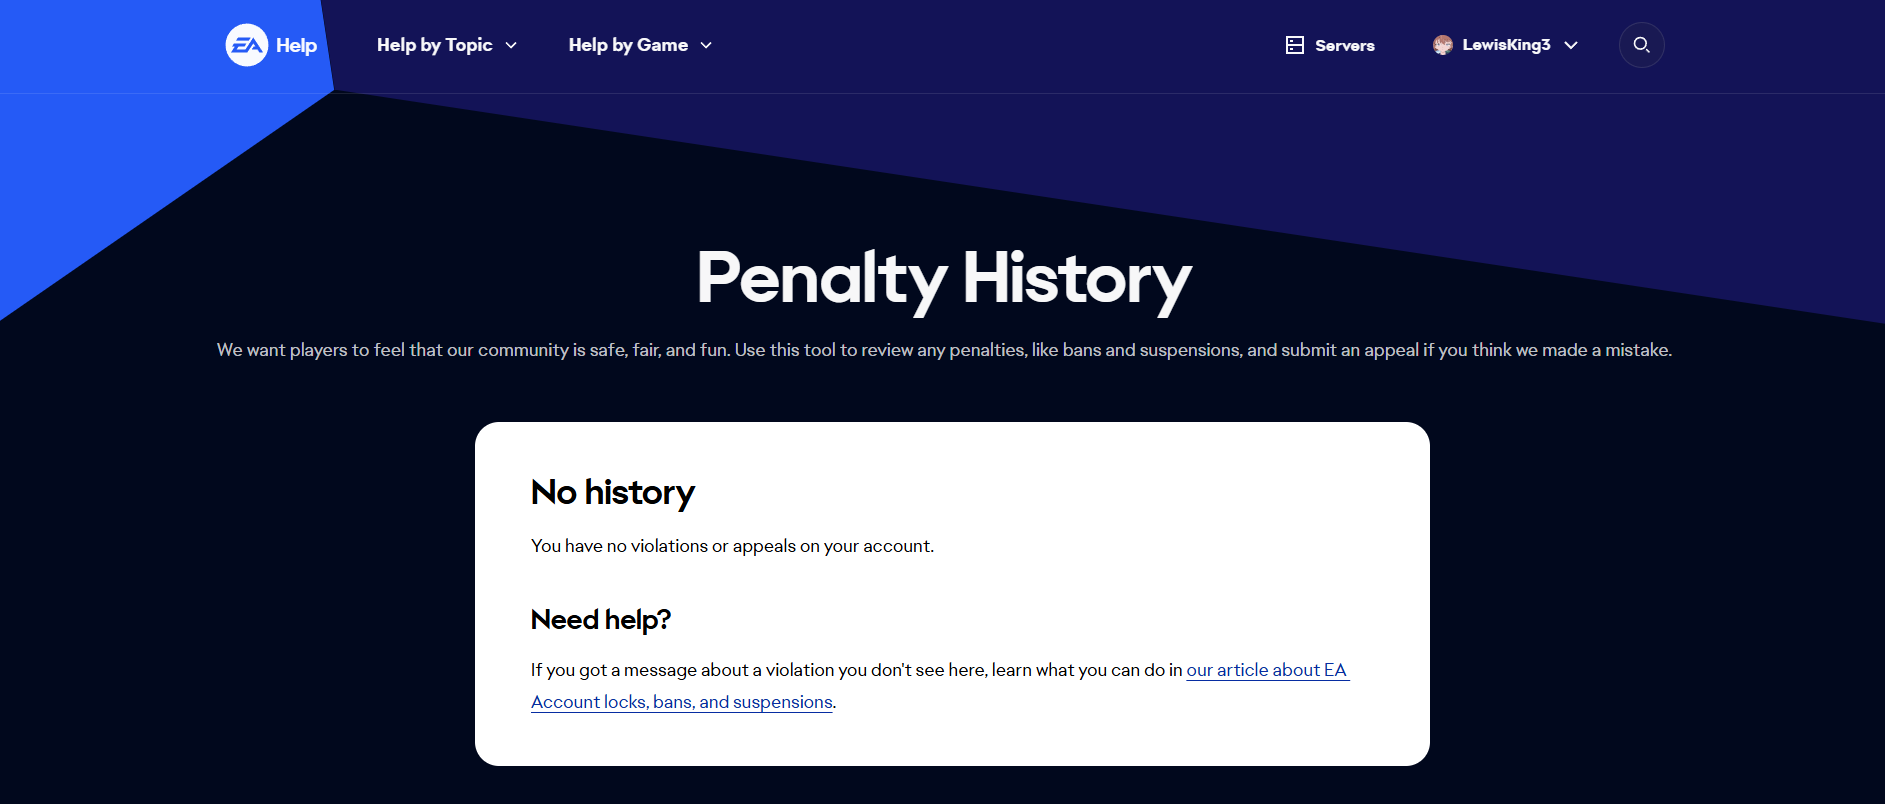1885x804 pixels.
Task: Open the Help by Game menu
Action: pos(628,45)
